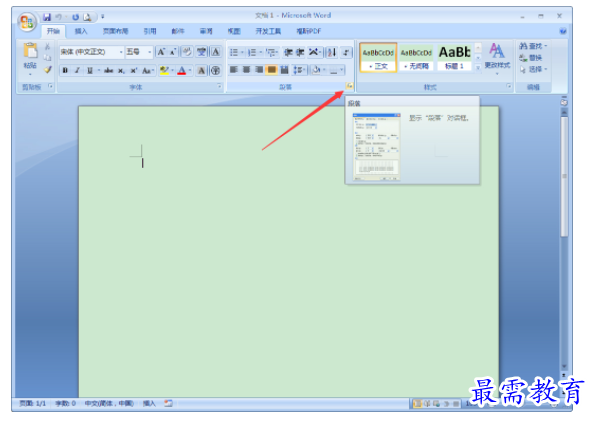This screenshot has width=593, height=423.
Task: Switch to the 视图 (View) tab
Action: click(x=234, y=31)
